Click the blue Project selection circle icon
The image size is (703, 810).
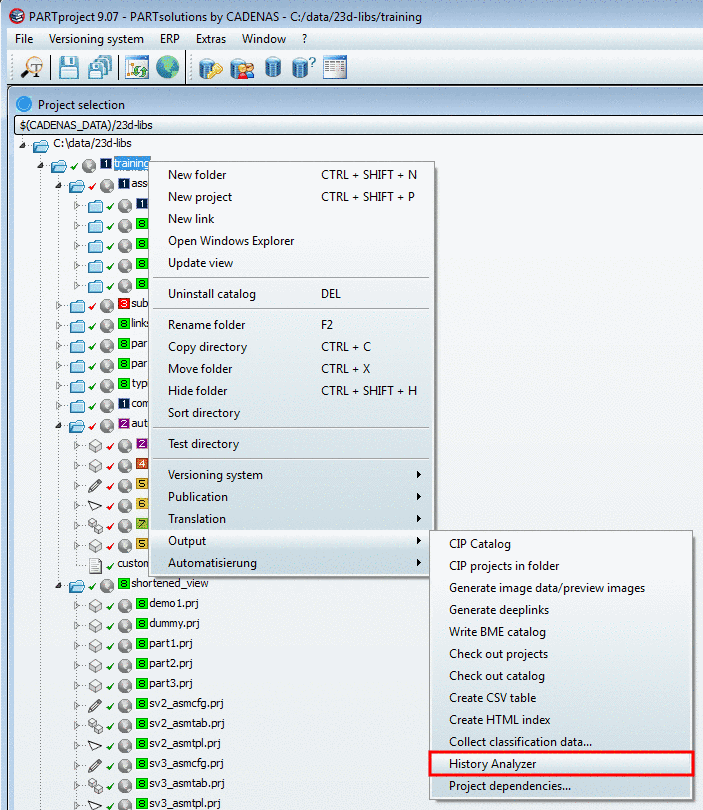point(24,104)
